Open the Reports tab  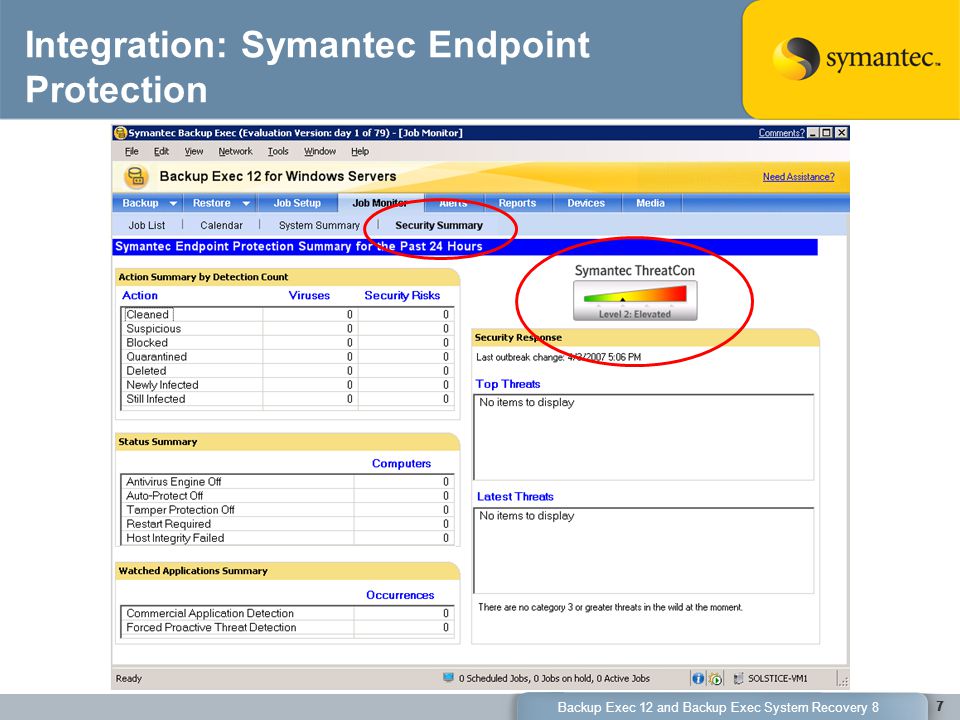click(517, 203)
